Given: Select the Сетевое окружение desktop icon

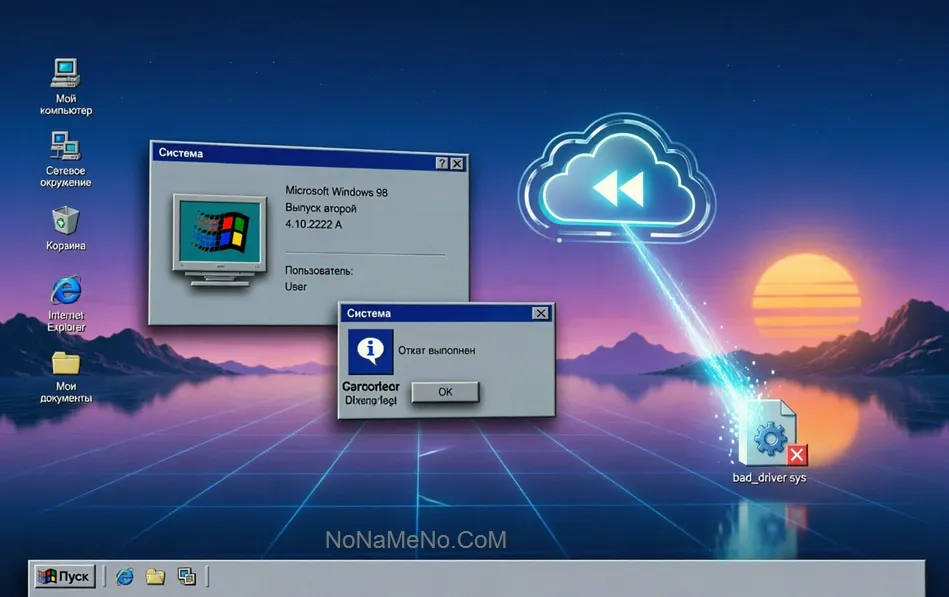Looking at the screenshot, I should (x=65, y=159).
